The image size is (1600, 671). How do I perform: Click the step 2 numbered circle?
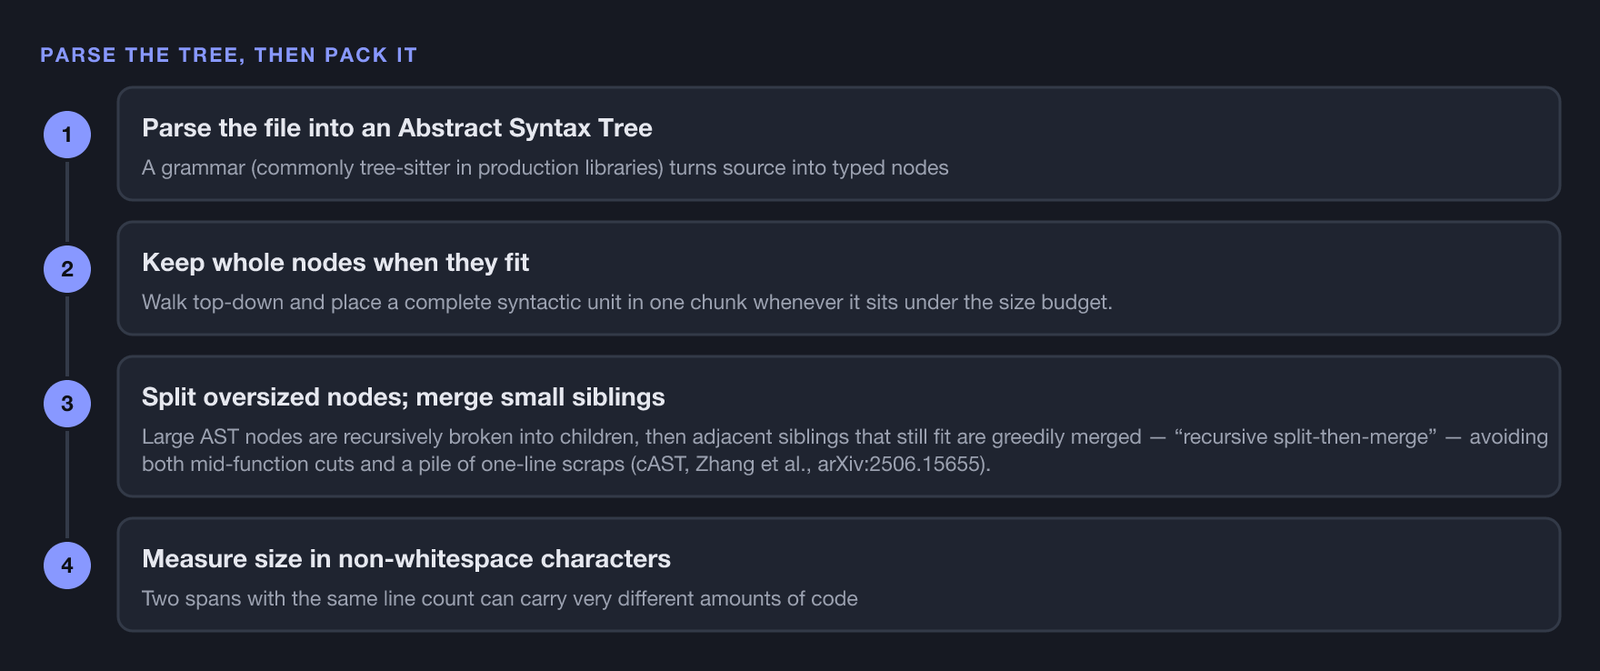(x=67, y=269)
